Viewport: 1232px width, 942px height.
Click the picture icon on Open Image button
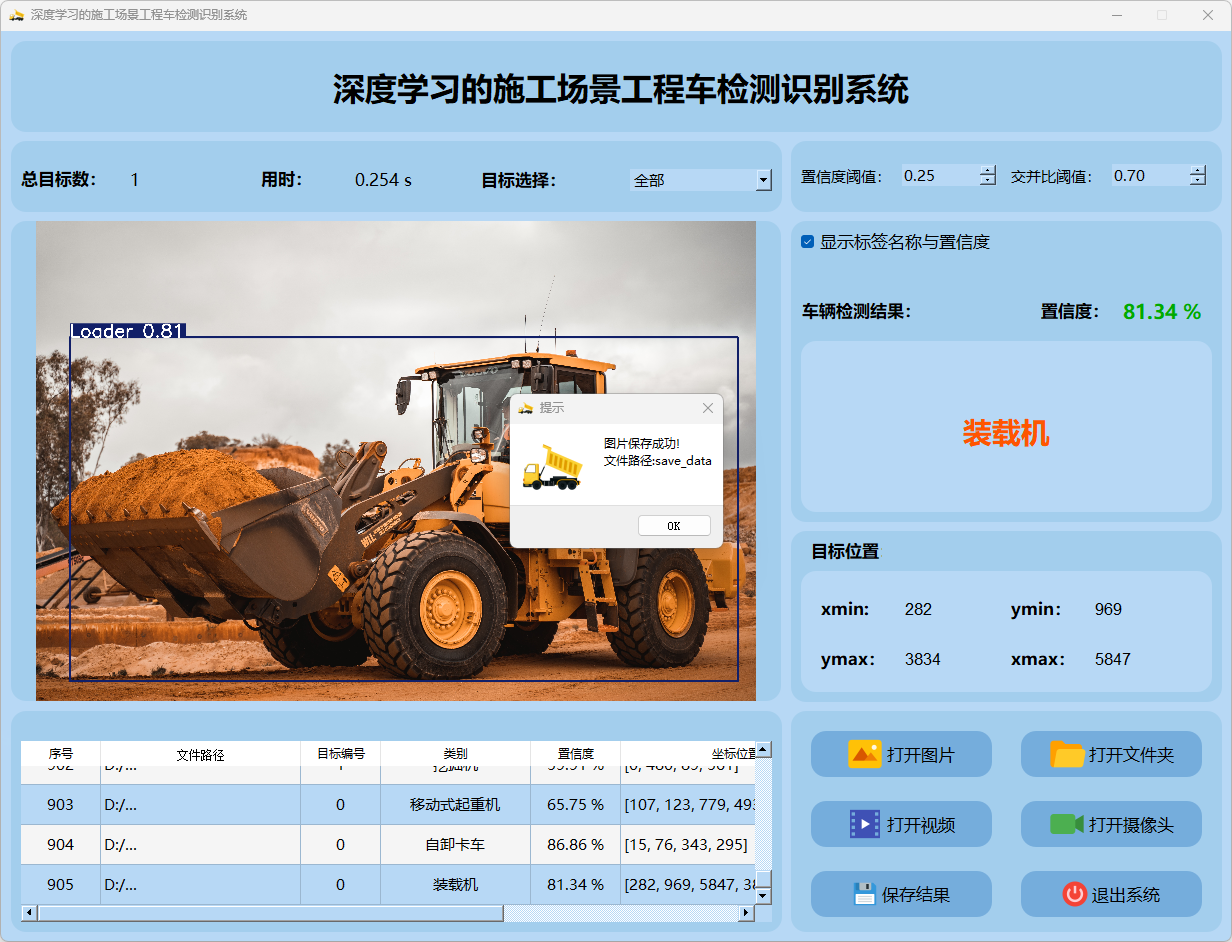coord(864,754)
